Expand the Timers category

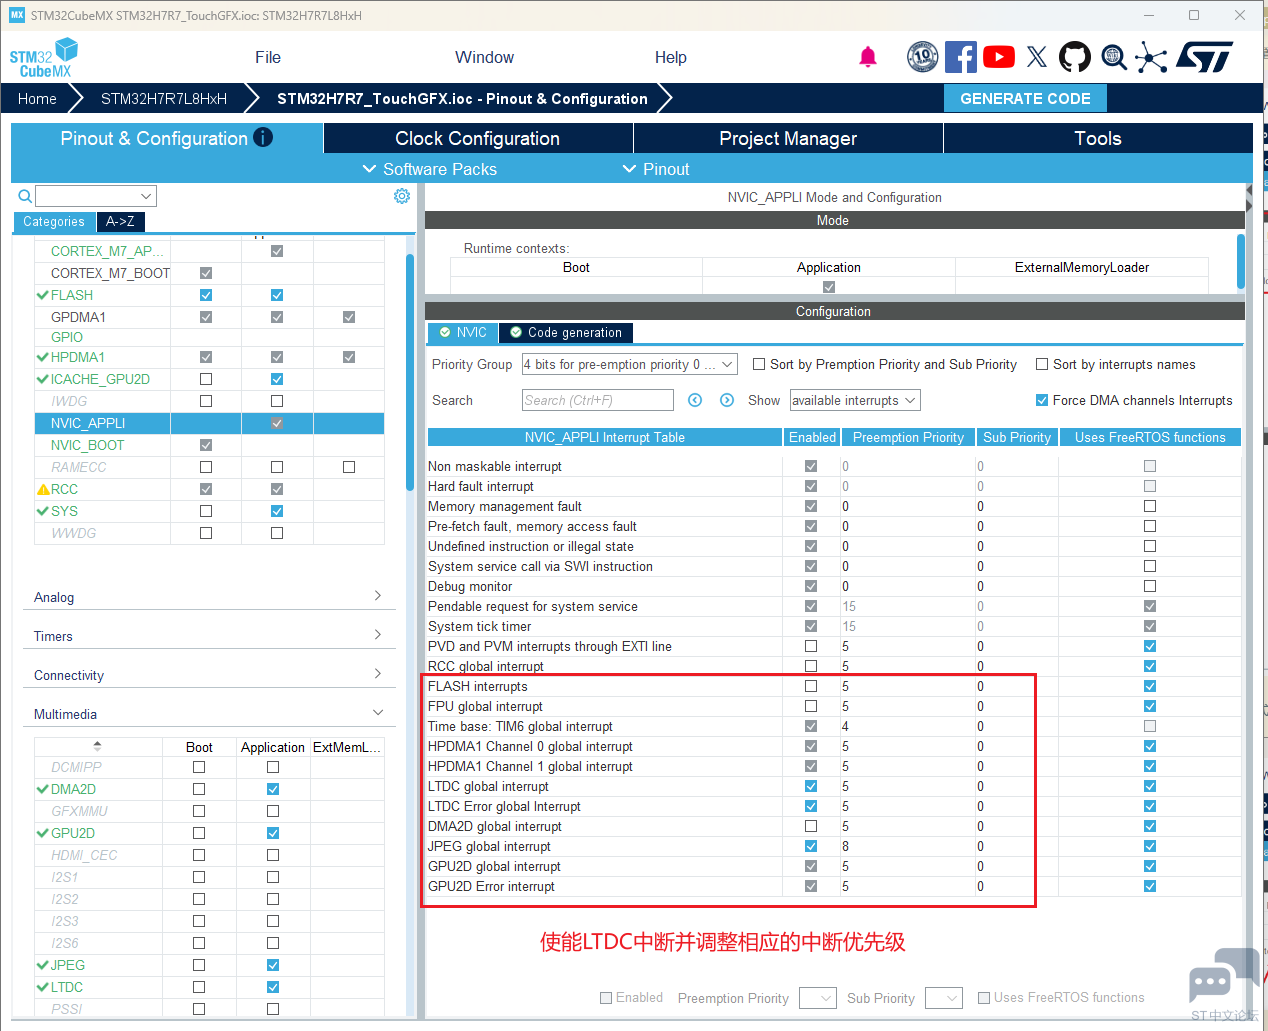(x=209, y=636)
